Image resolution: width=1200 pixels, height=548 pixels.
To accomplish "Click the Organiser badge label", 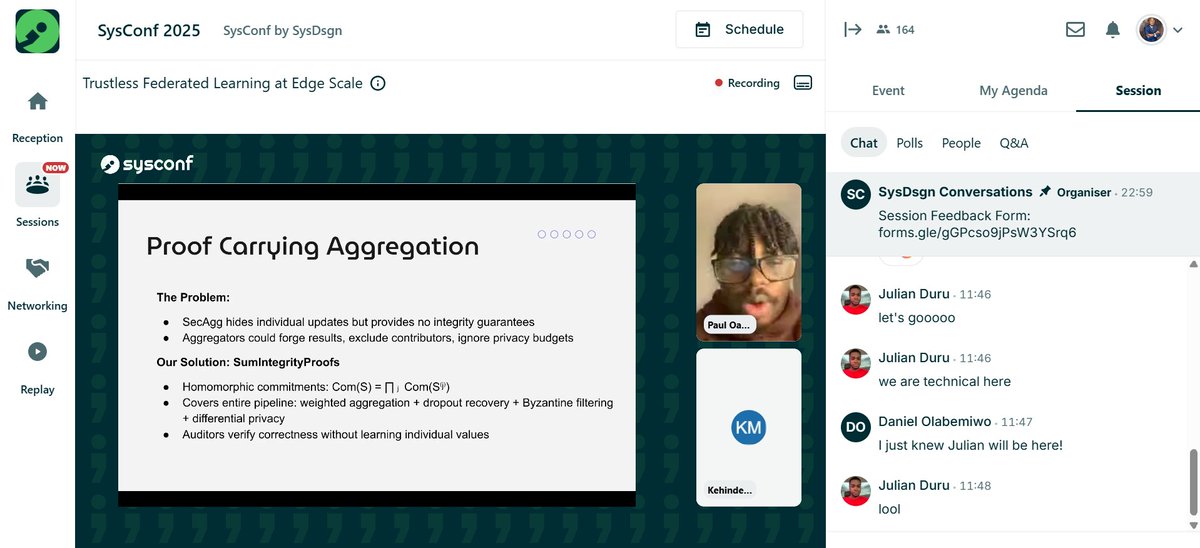I will point(1084,192).
